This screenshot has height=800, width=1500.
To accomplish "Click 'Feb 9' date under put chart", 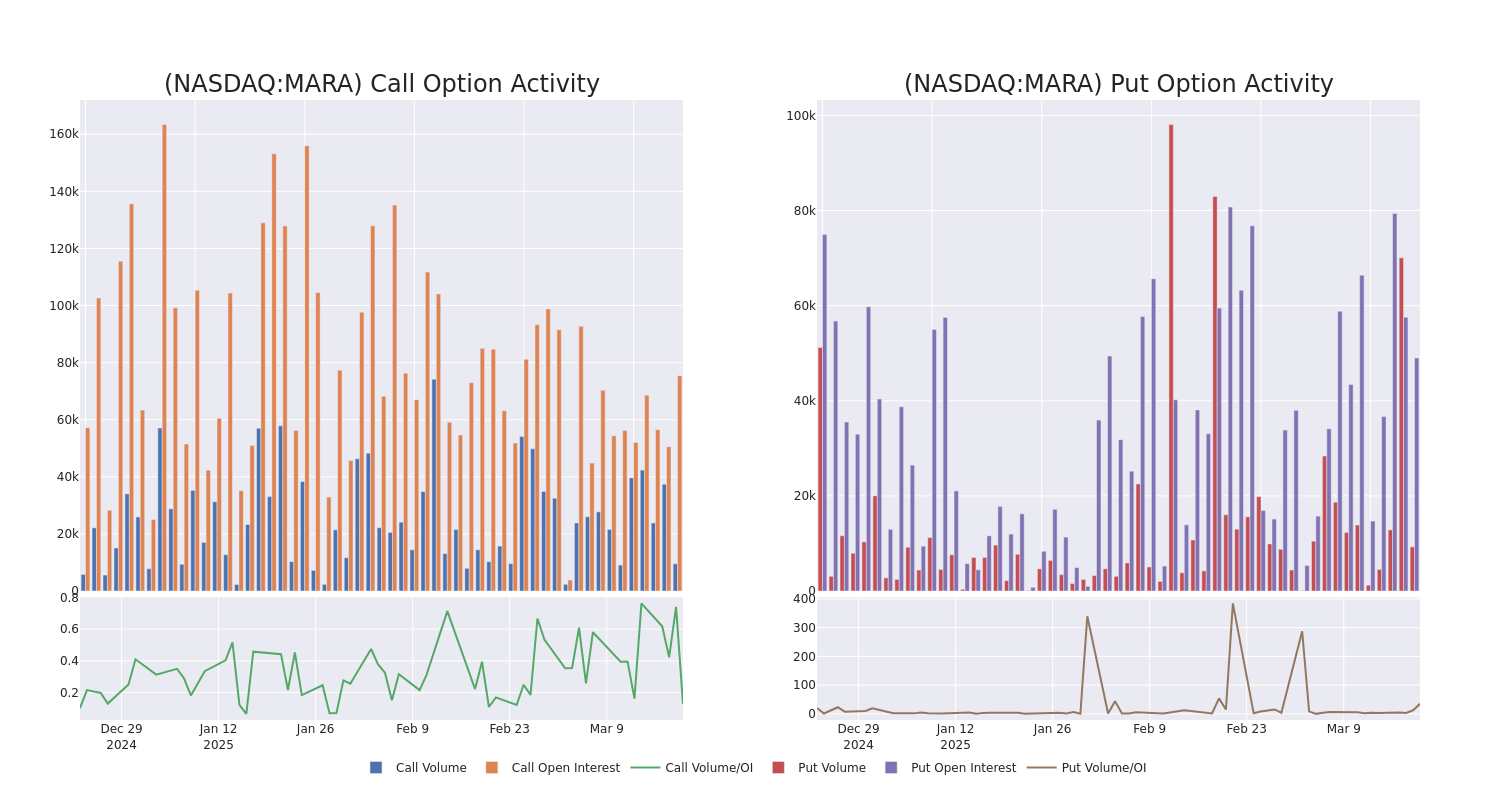I will pos(1149,729).
